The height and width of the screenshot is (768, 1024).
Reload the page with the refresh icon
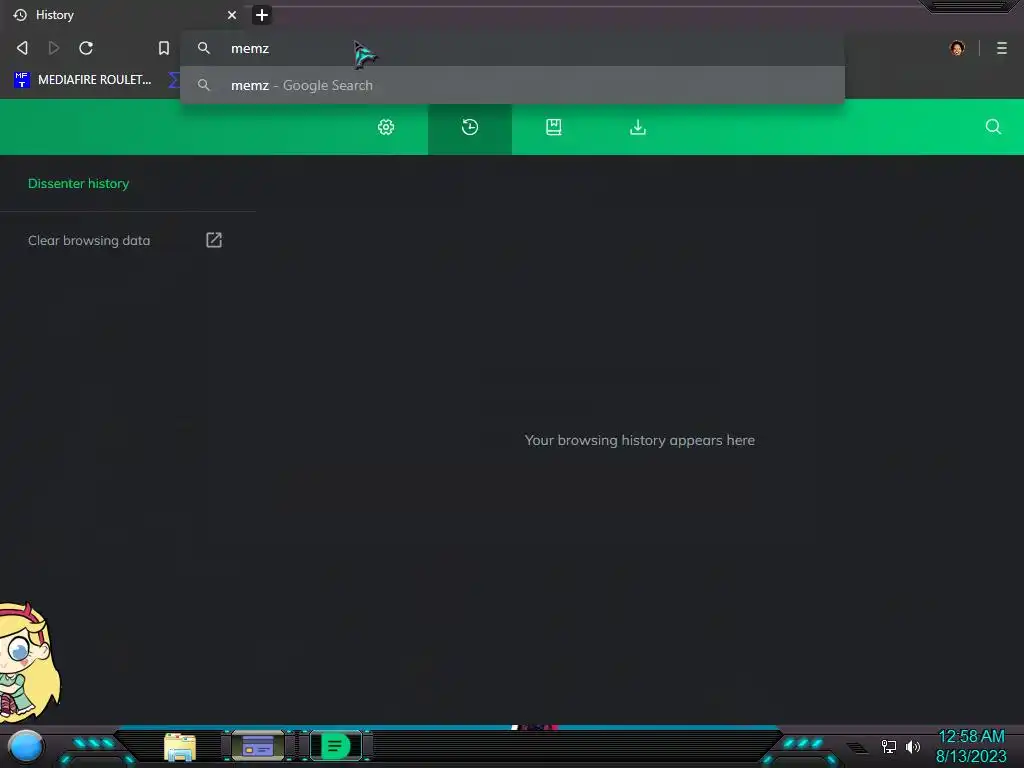point(86,48)
